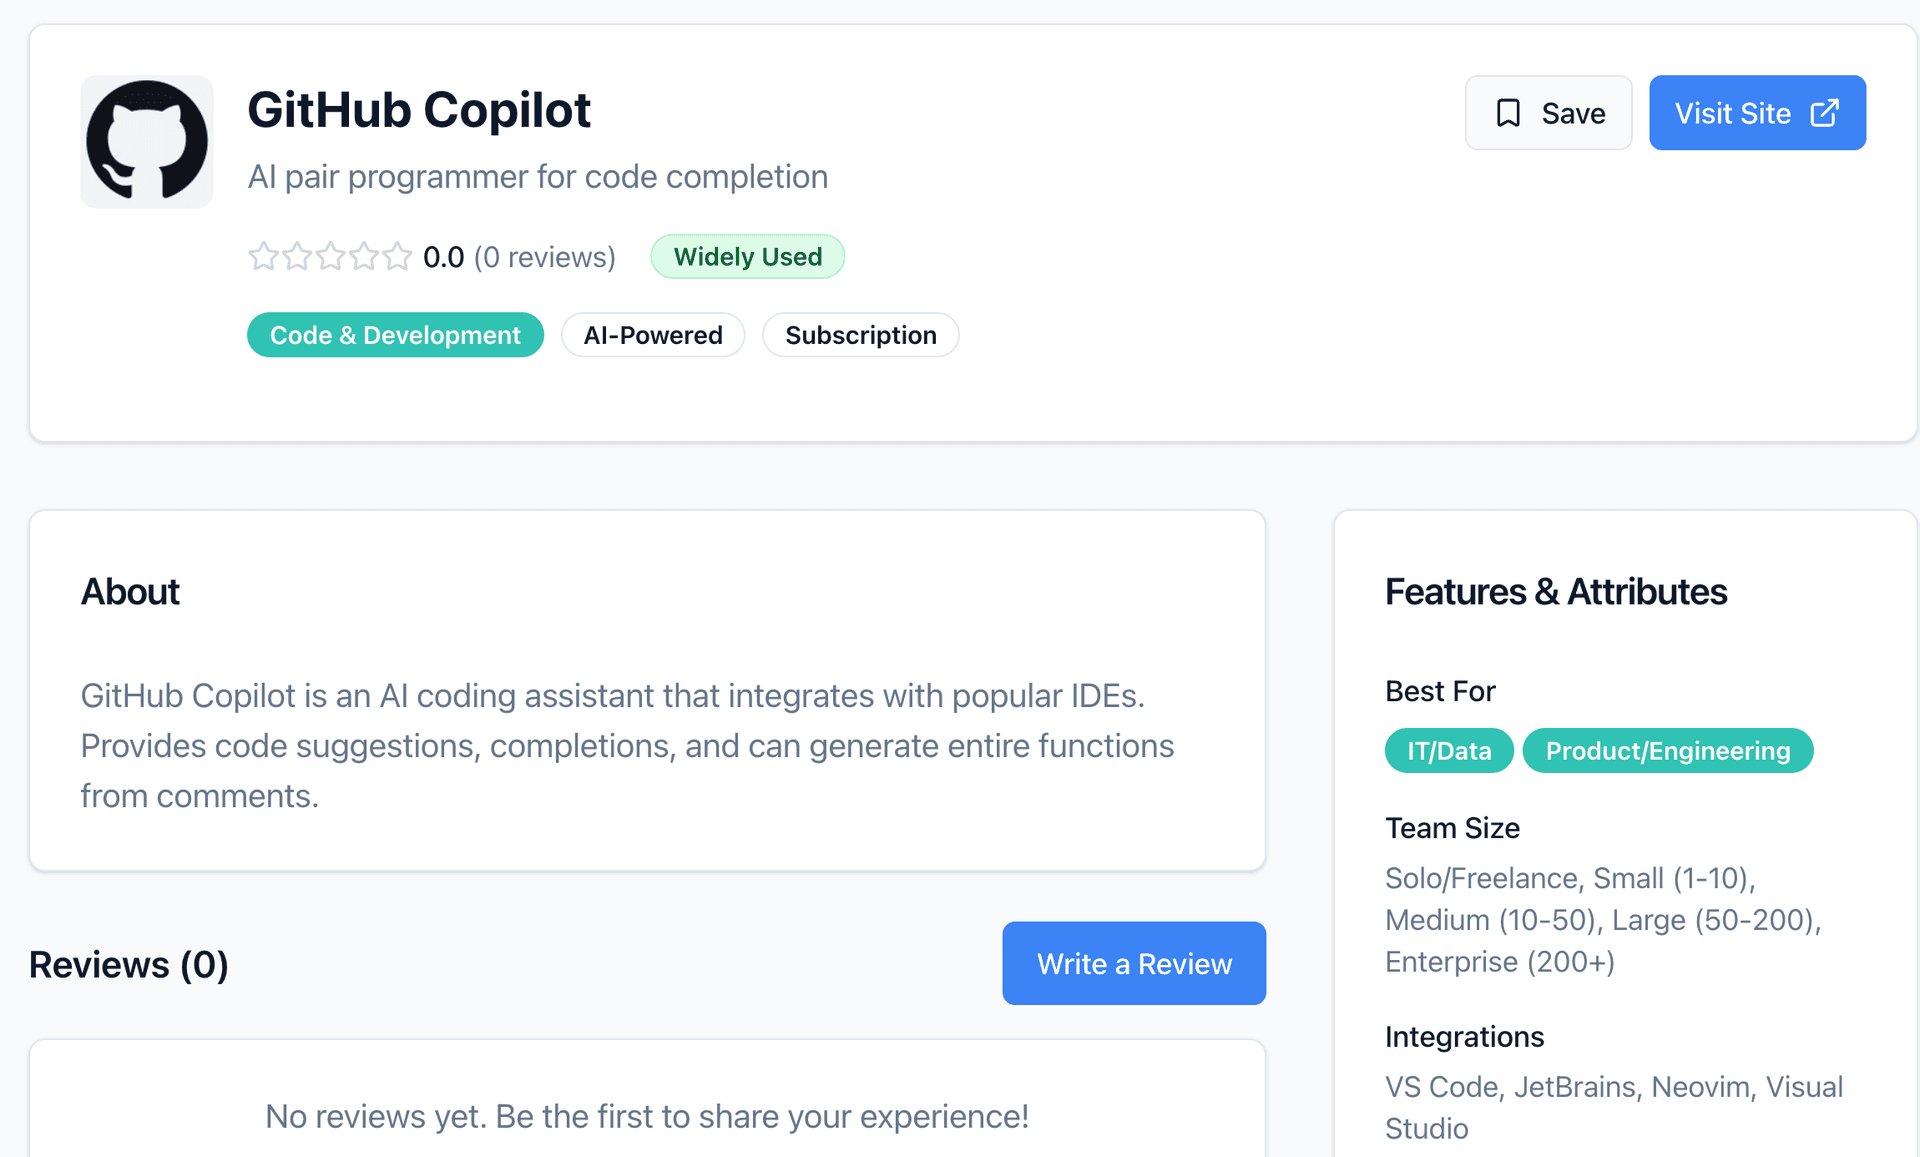Click the bookmark icon inside the Save button
The width and height of the screenshot is (1920, 1157).
coord(1509,113)
